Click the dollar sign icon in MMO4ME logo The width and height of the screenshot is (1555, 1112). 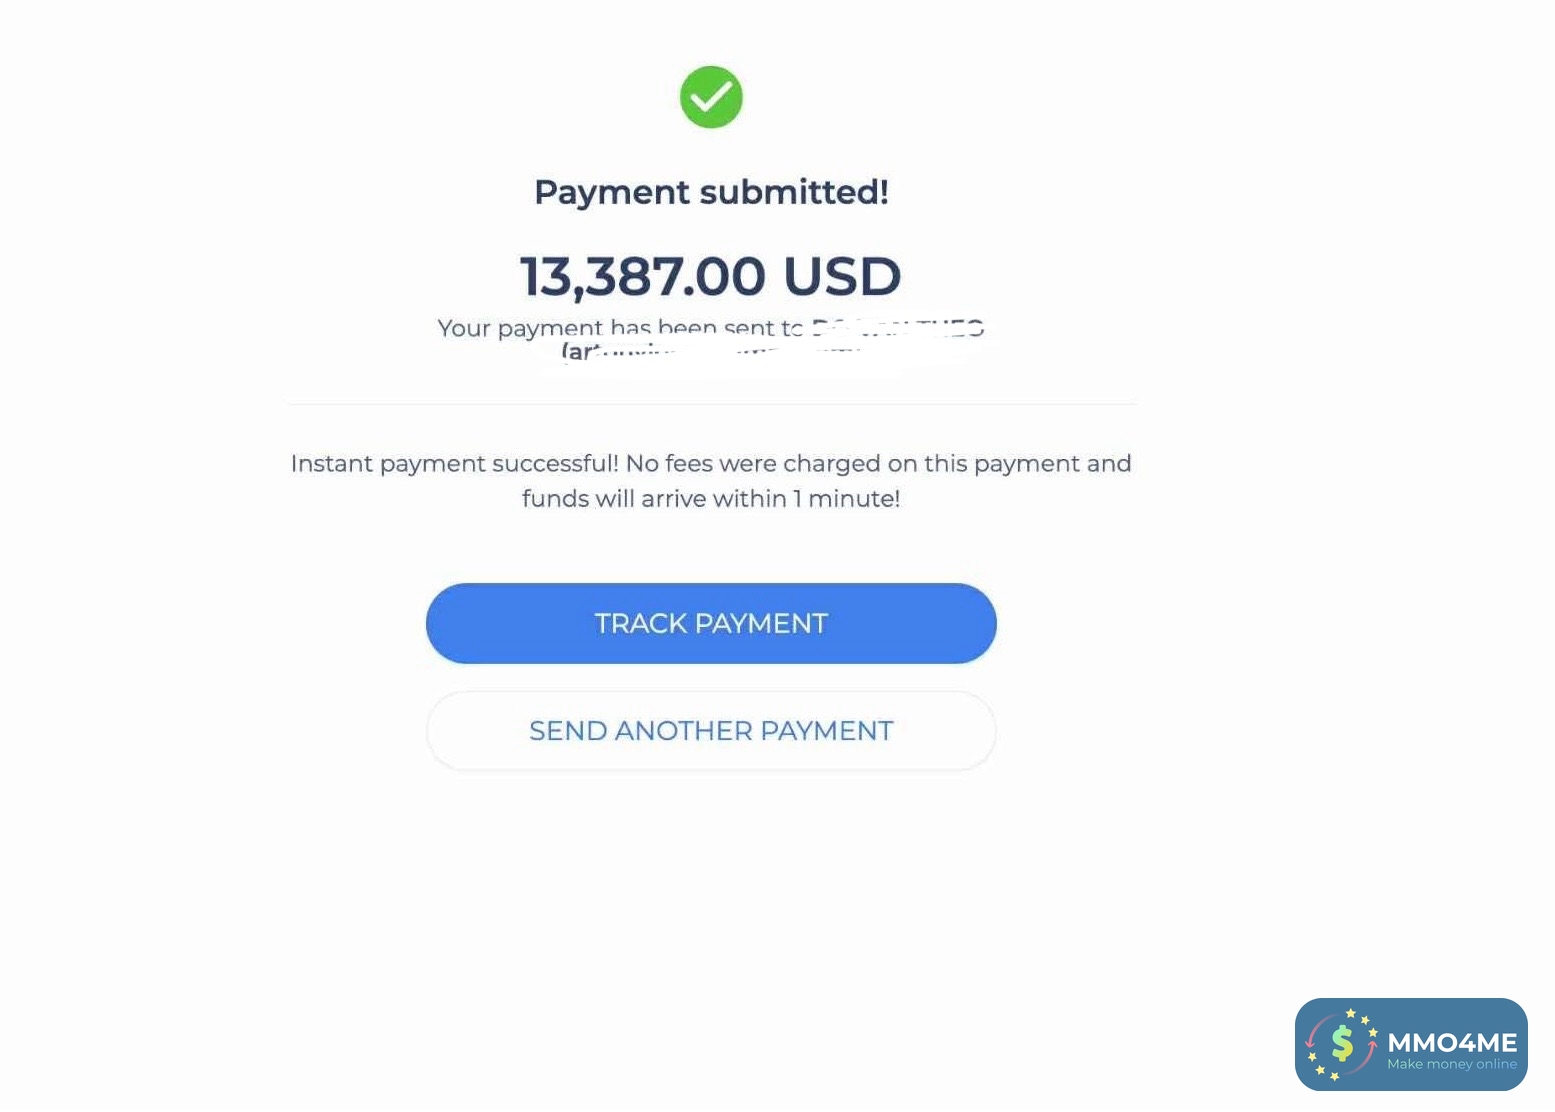(1341, 1044)
